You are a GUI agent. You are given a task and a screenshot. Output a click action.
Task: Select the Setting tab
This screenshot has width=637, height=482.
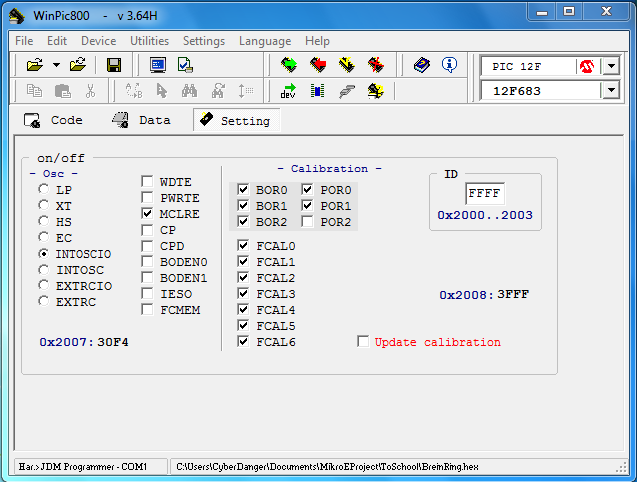(x=236, y=120)
